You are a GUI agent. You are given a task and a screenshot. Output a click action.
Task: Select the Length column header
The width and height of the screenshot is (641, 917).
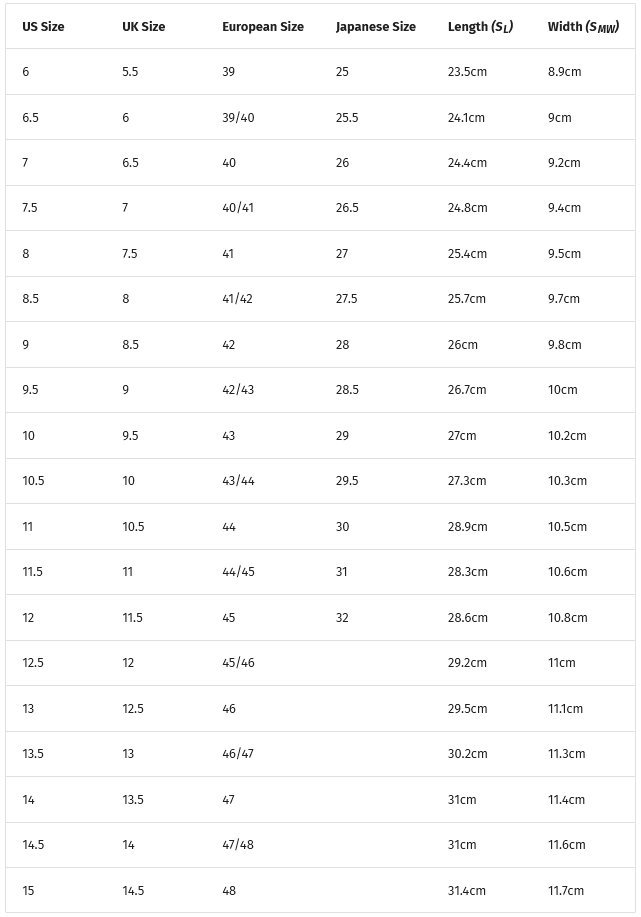click(x=480, y=27)
